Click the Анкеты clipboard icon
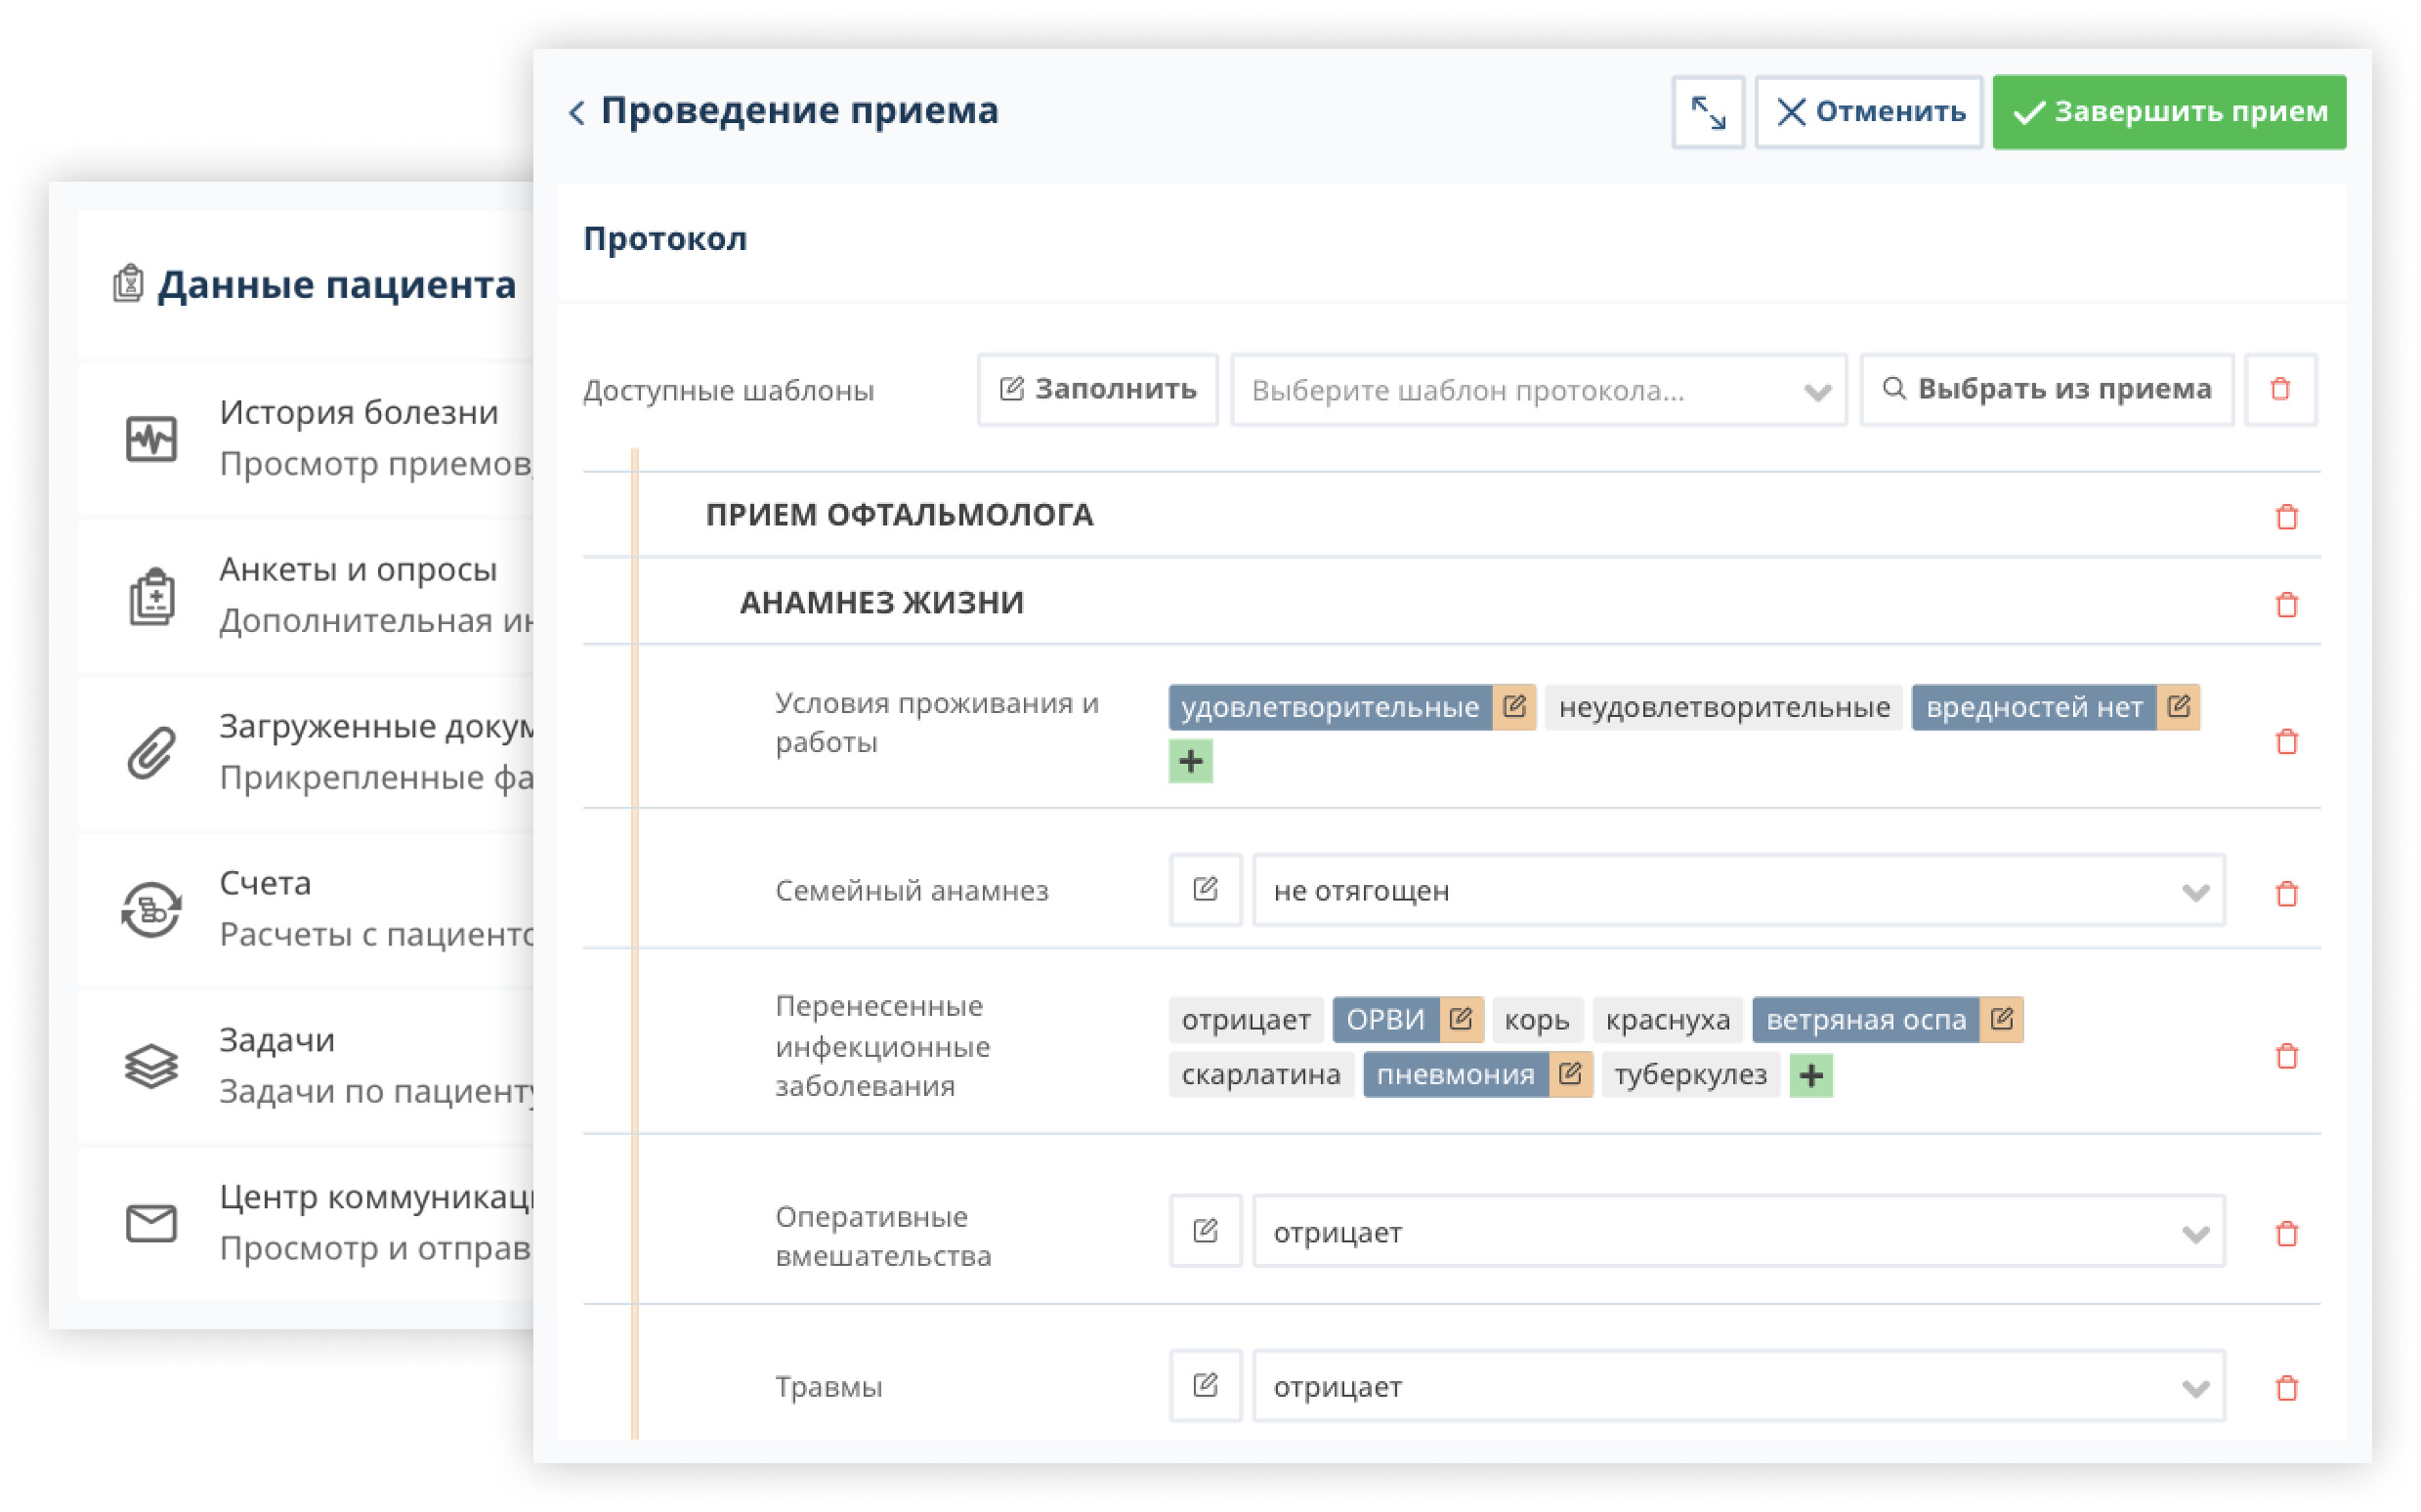Viewport: 2421px width, 1512px height. click(x=151, y=597)
